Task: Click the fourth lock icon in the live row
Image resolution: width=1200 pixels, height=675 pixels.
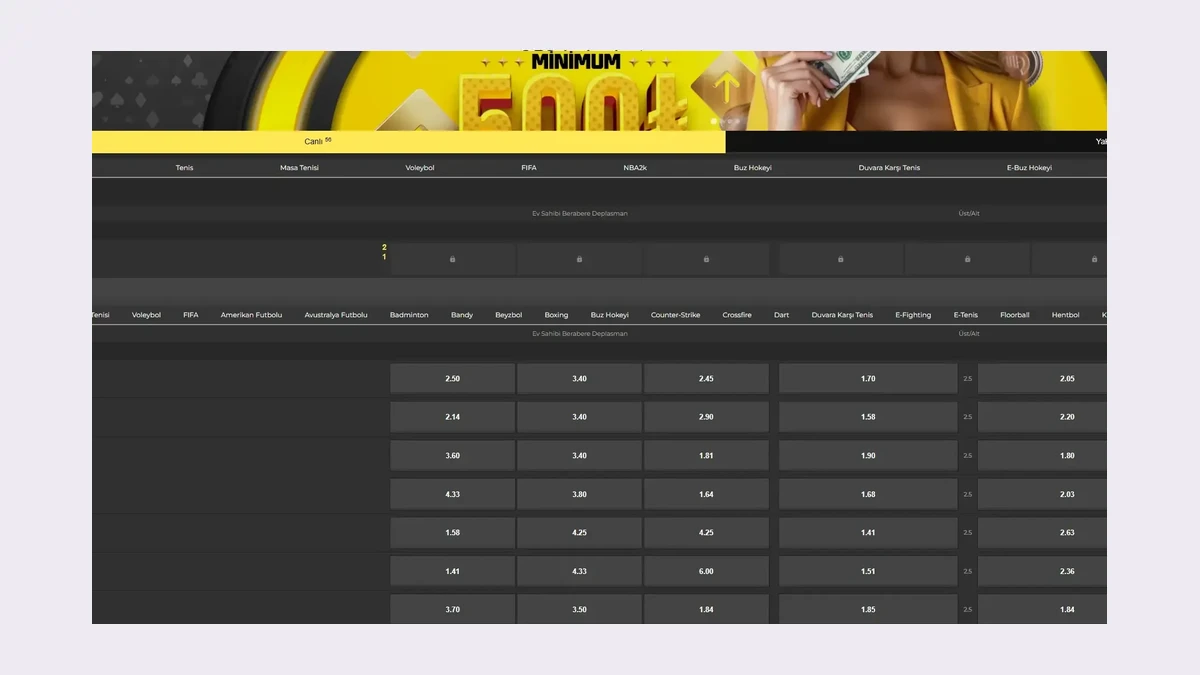Action: [840, 259]
